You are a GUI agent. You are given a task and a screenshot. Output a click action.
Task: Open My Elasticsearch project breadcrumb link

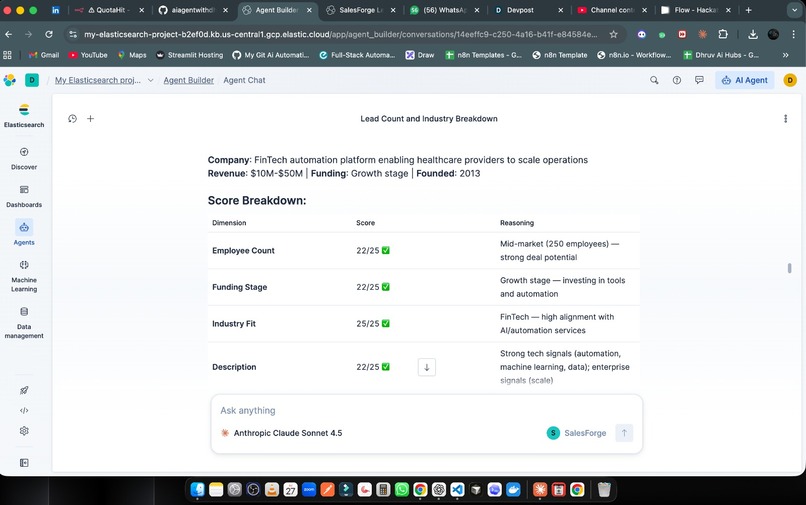[98, 80]
